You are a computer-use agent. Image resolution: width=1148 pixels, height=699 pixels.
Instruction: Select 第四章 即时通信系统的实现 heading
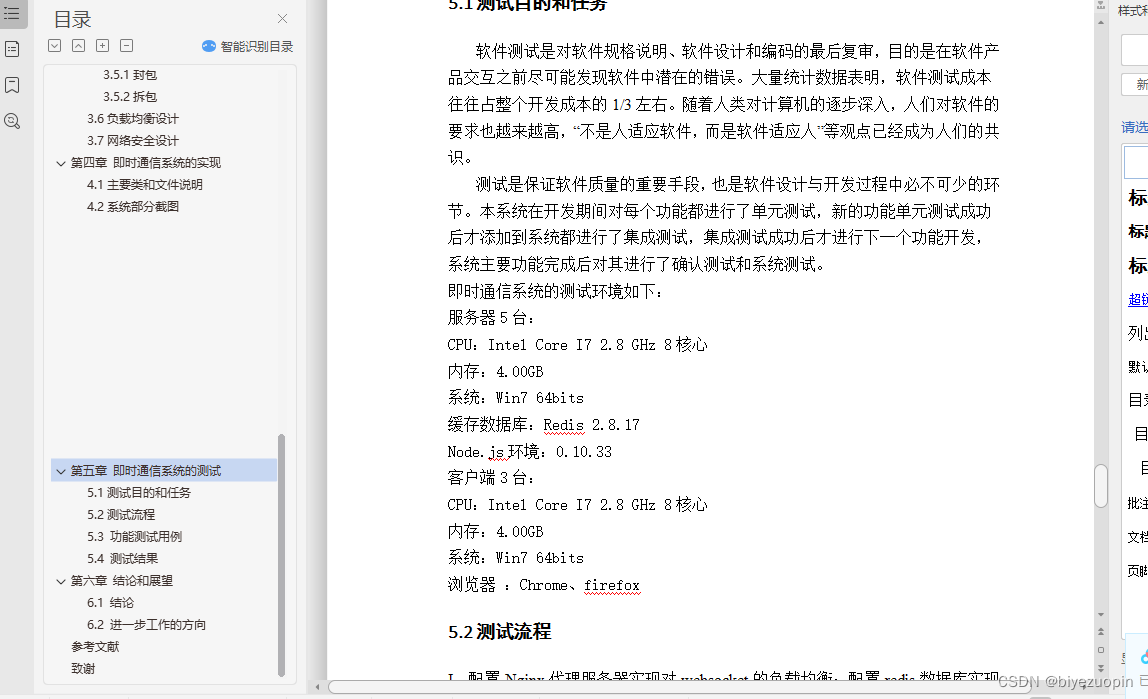coord(146,162)
